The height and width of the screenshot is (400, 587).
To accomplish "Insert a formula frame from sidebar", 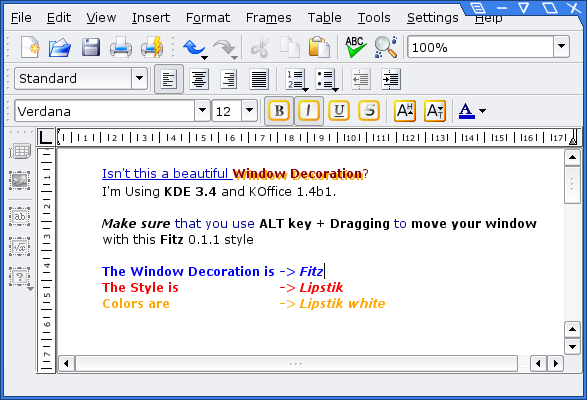I will coord(19,247).
